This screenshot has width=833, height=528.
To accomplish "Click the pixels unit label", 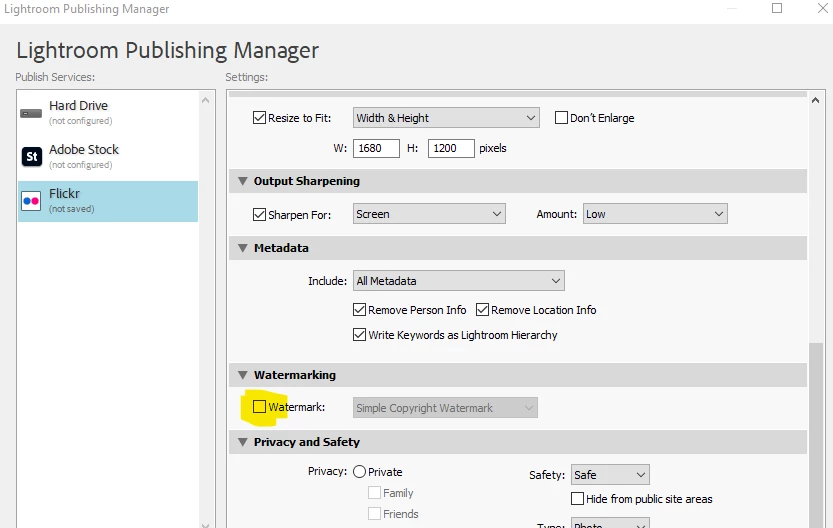I will point(492,148).
